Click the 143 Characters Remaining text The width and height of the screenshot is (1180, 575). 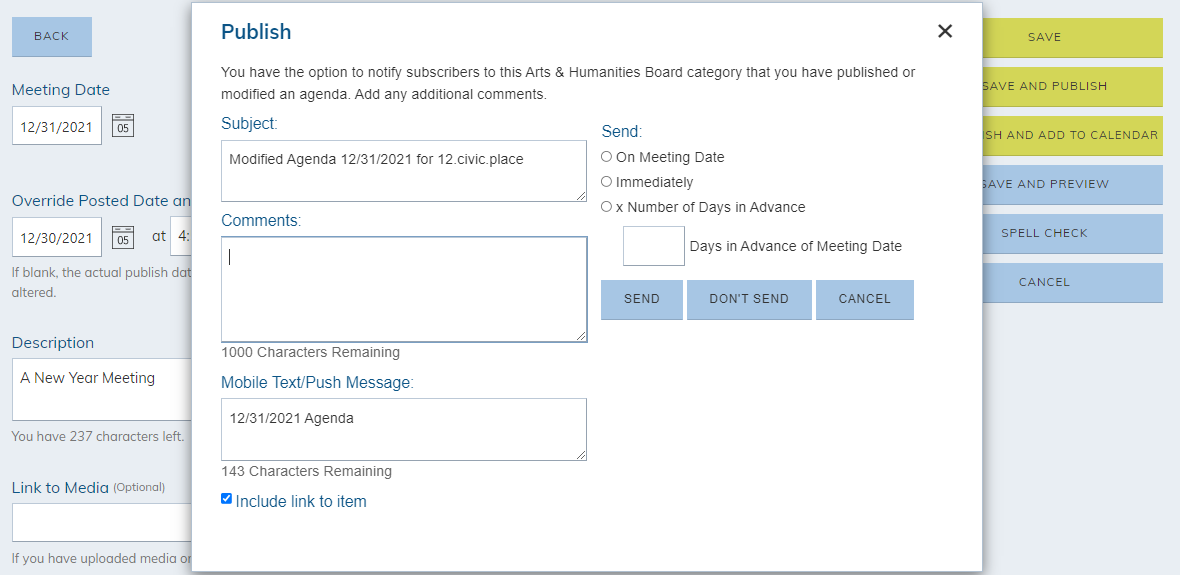coord(306,471)
